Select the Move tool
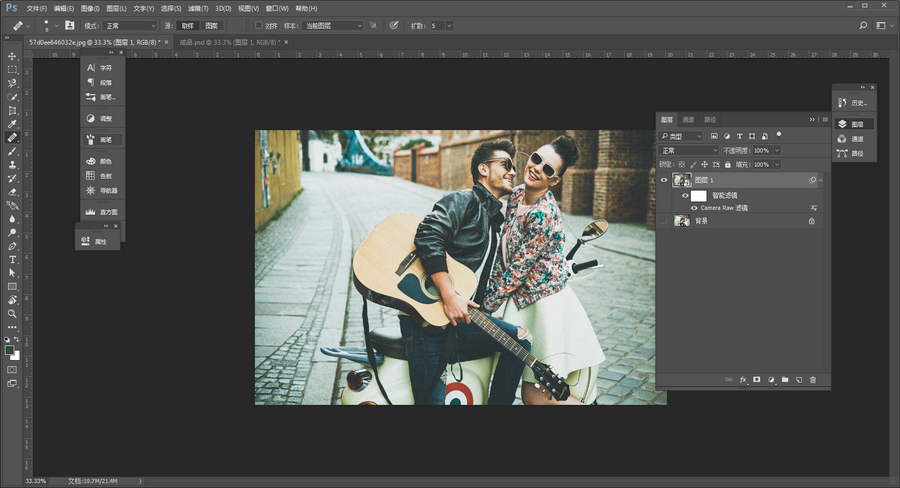This screenshot has width=900, height=488. click(12, 56)
